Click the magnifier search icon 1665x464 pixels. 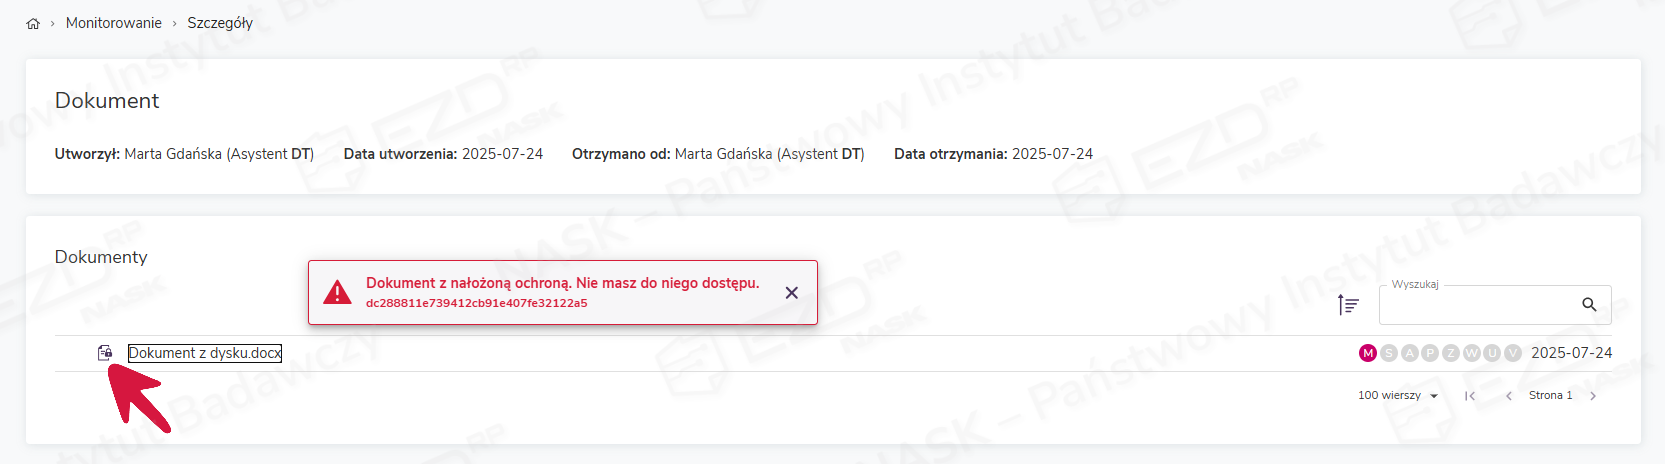click(x=1589, y=305)
